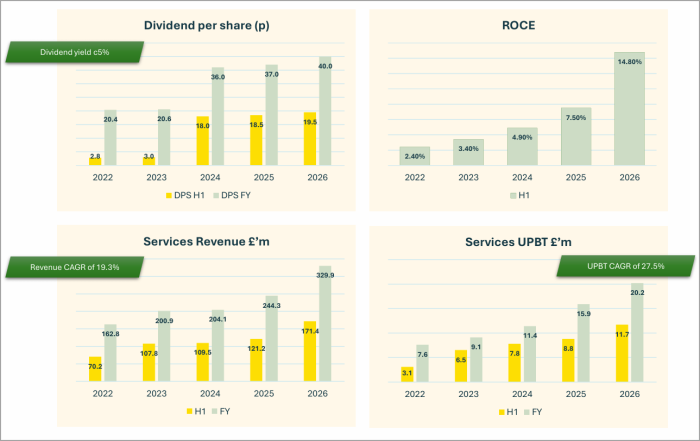Screen dimensions: 700x441
Task: Select the Dividend yield c5% green banner
Action: click(75, 52)
